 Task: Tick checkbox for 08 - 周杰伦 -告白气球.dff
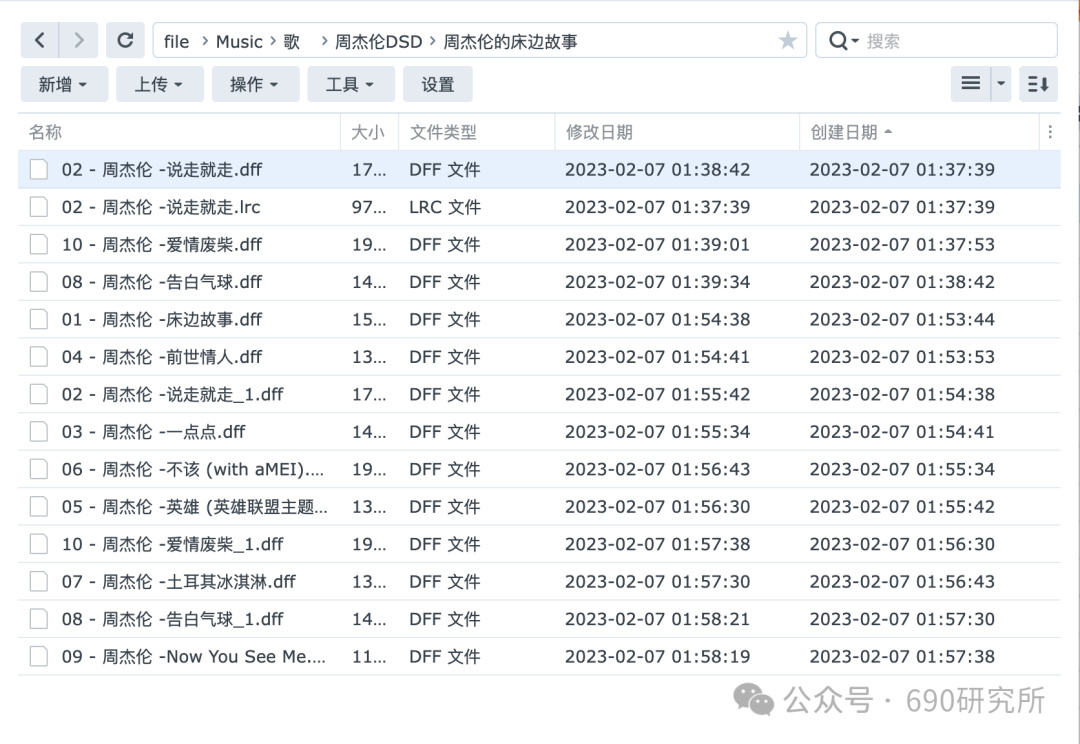pos(39,282)
